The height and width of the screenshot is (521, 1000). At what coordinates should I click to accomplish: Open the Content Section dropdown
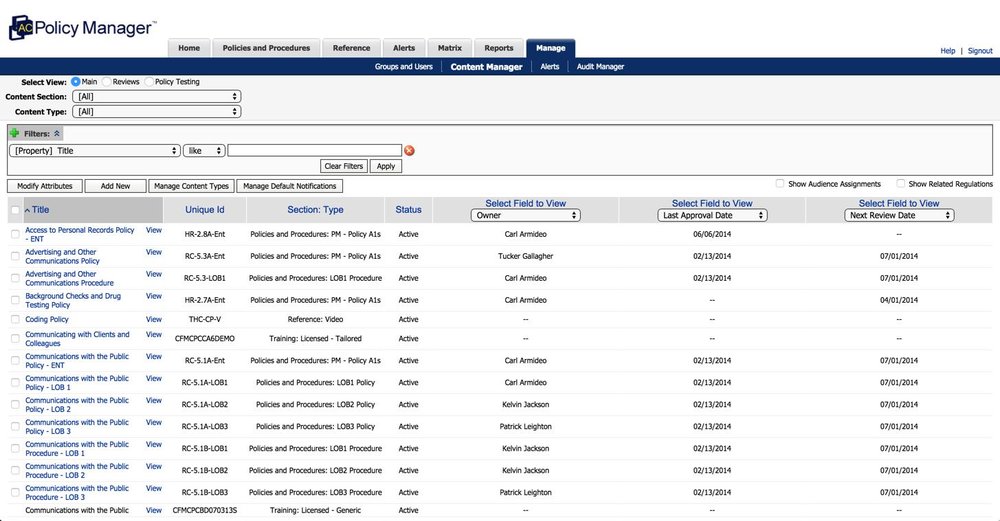click(156, 96)
